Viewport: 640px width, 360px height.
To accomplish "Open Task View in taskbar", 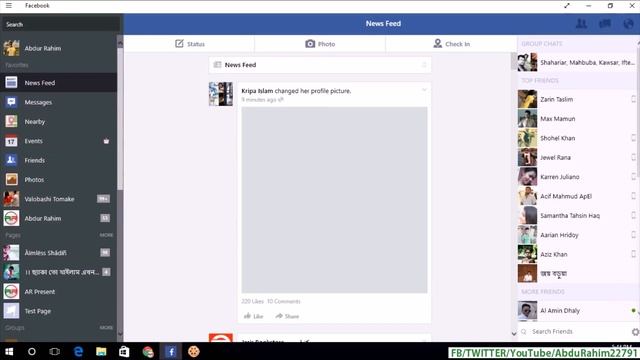I will pos(54,351).
